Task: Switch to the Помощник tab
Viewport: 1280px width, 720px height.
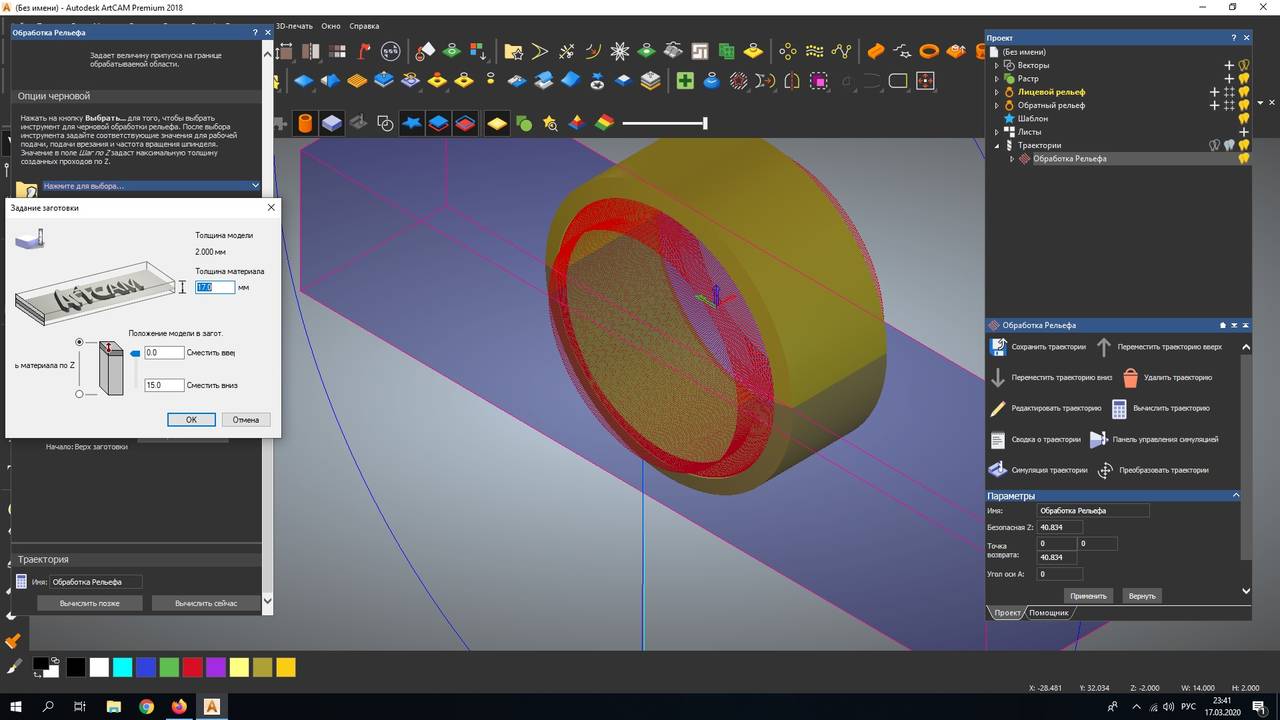Action: coord(1049,612)
